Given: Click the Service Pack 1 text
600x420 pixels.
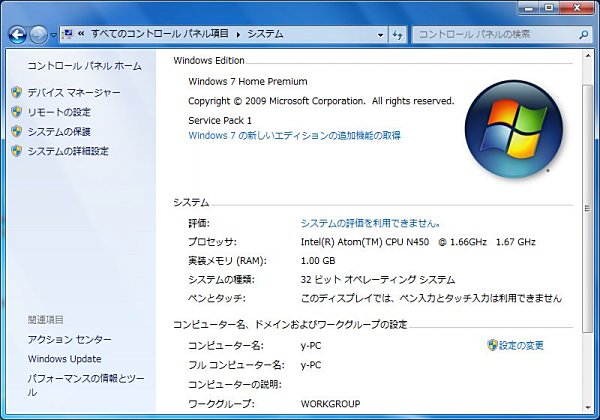Looking at the screenshot, I should 220,120.
